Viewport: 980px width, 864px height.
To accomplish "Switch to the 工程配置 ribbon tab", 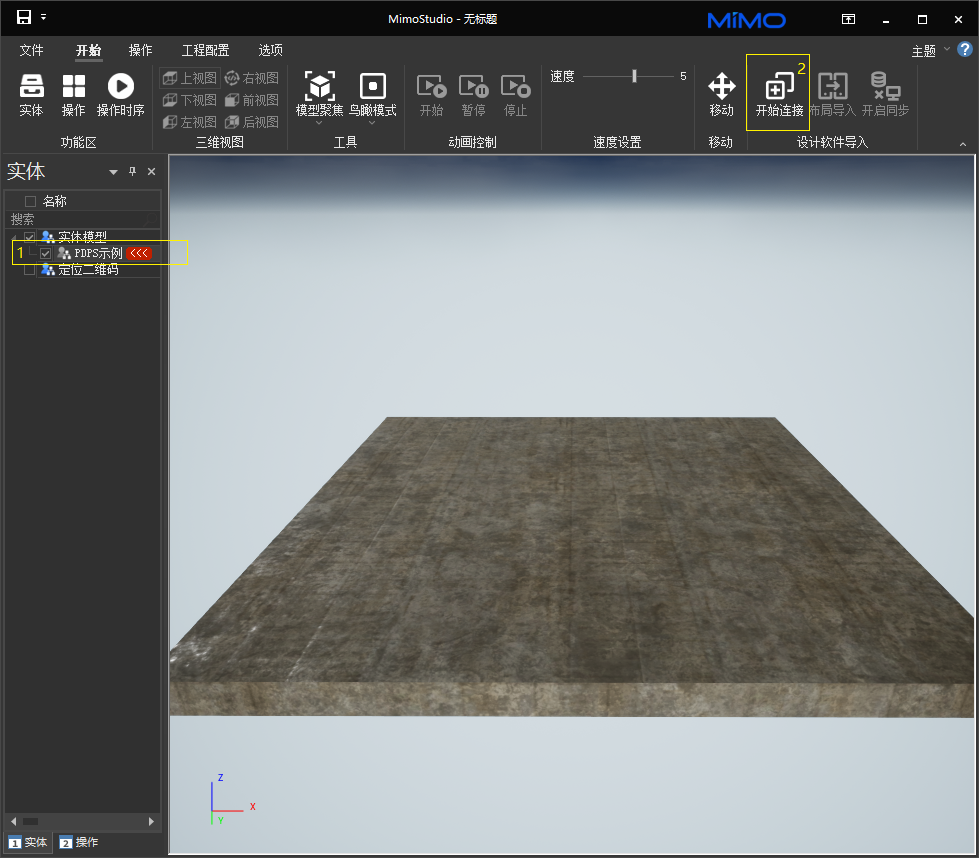I will [x=205, y=50].
